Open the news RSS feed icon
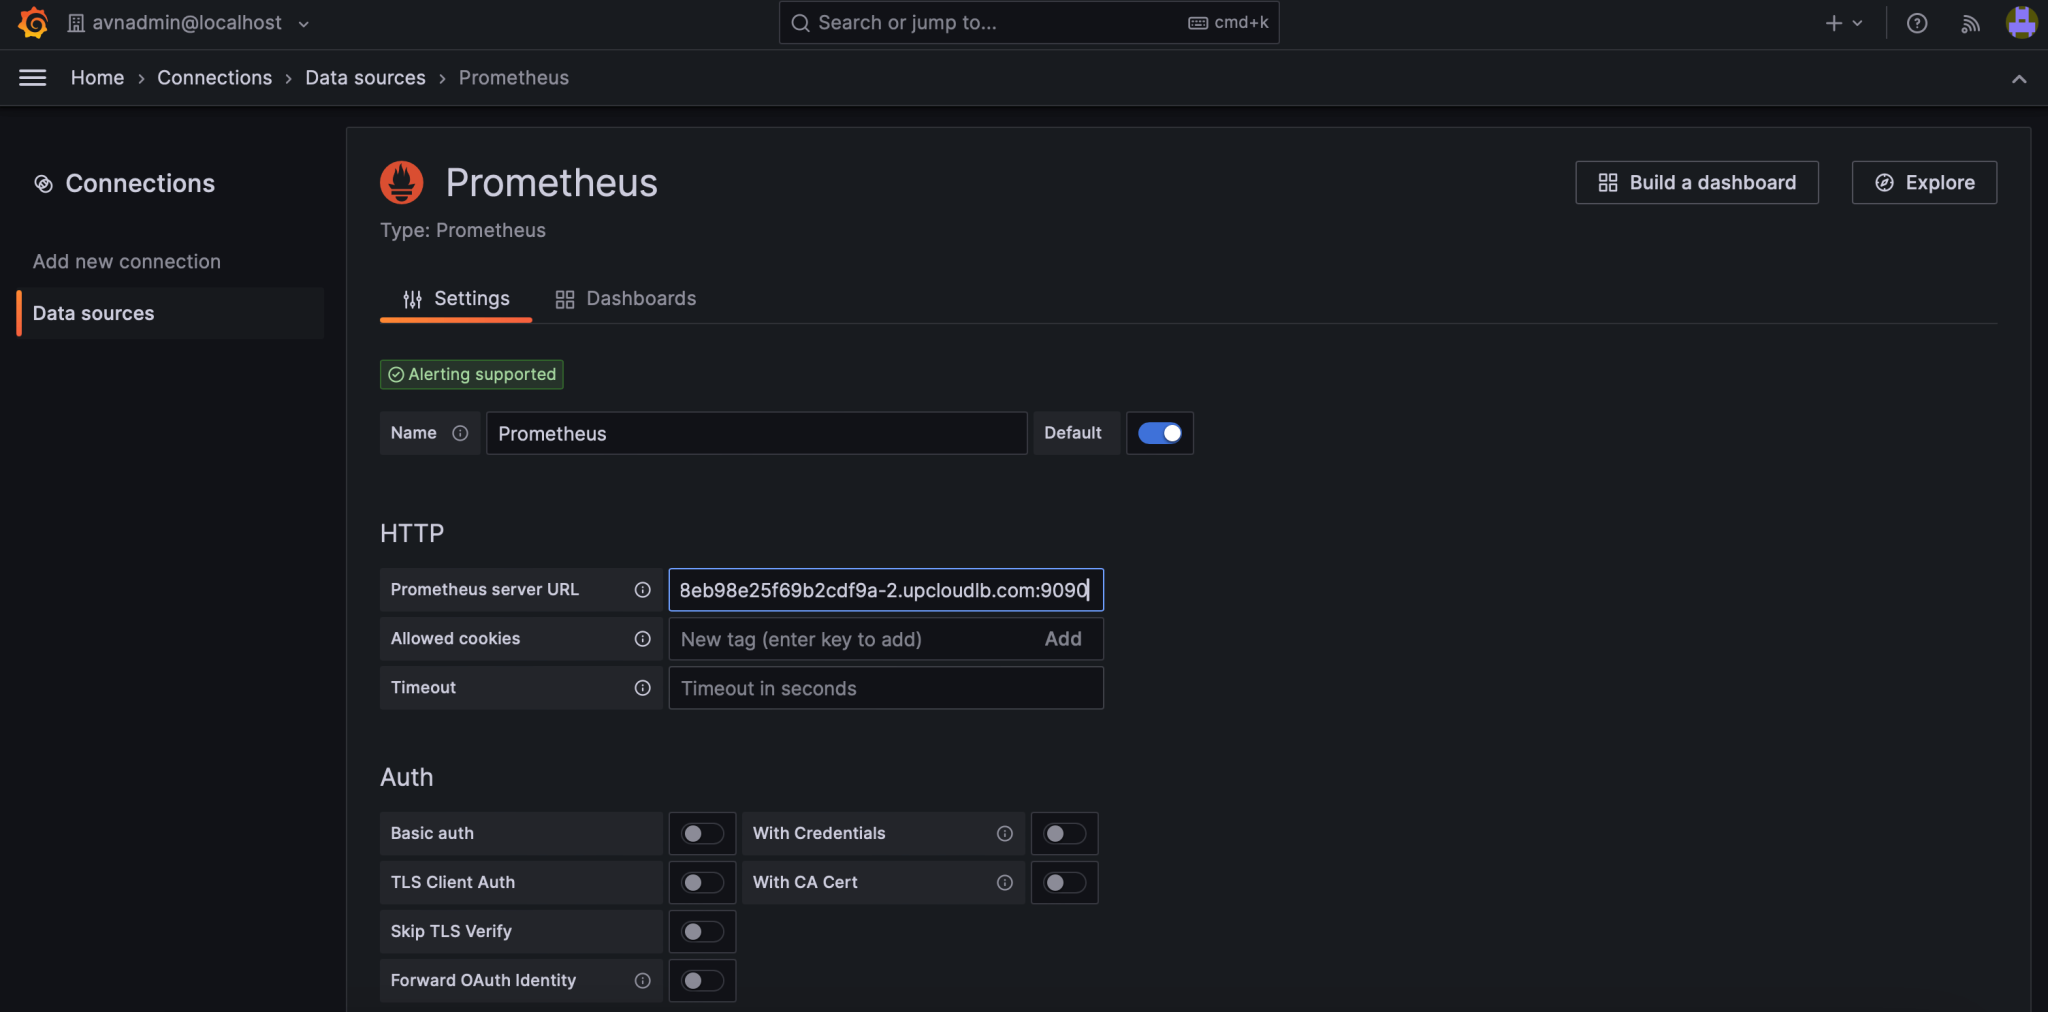Screen dimensions: 2048x1012 point(1970,23)
